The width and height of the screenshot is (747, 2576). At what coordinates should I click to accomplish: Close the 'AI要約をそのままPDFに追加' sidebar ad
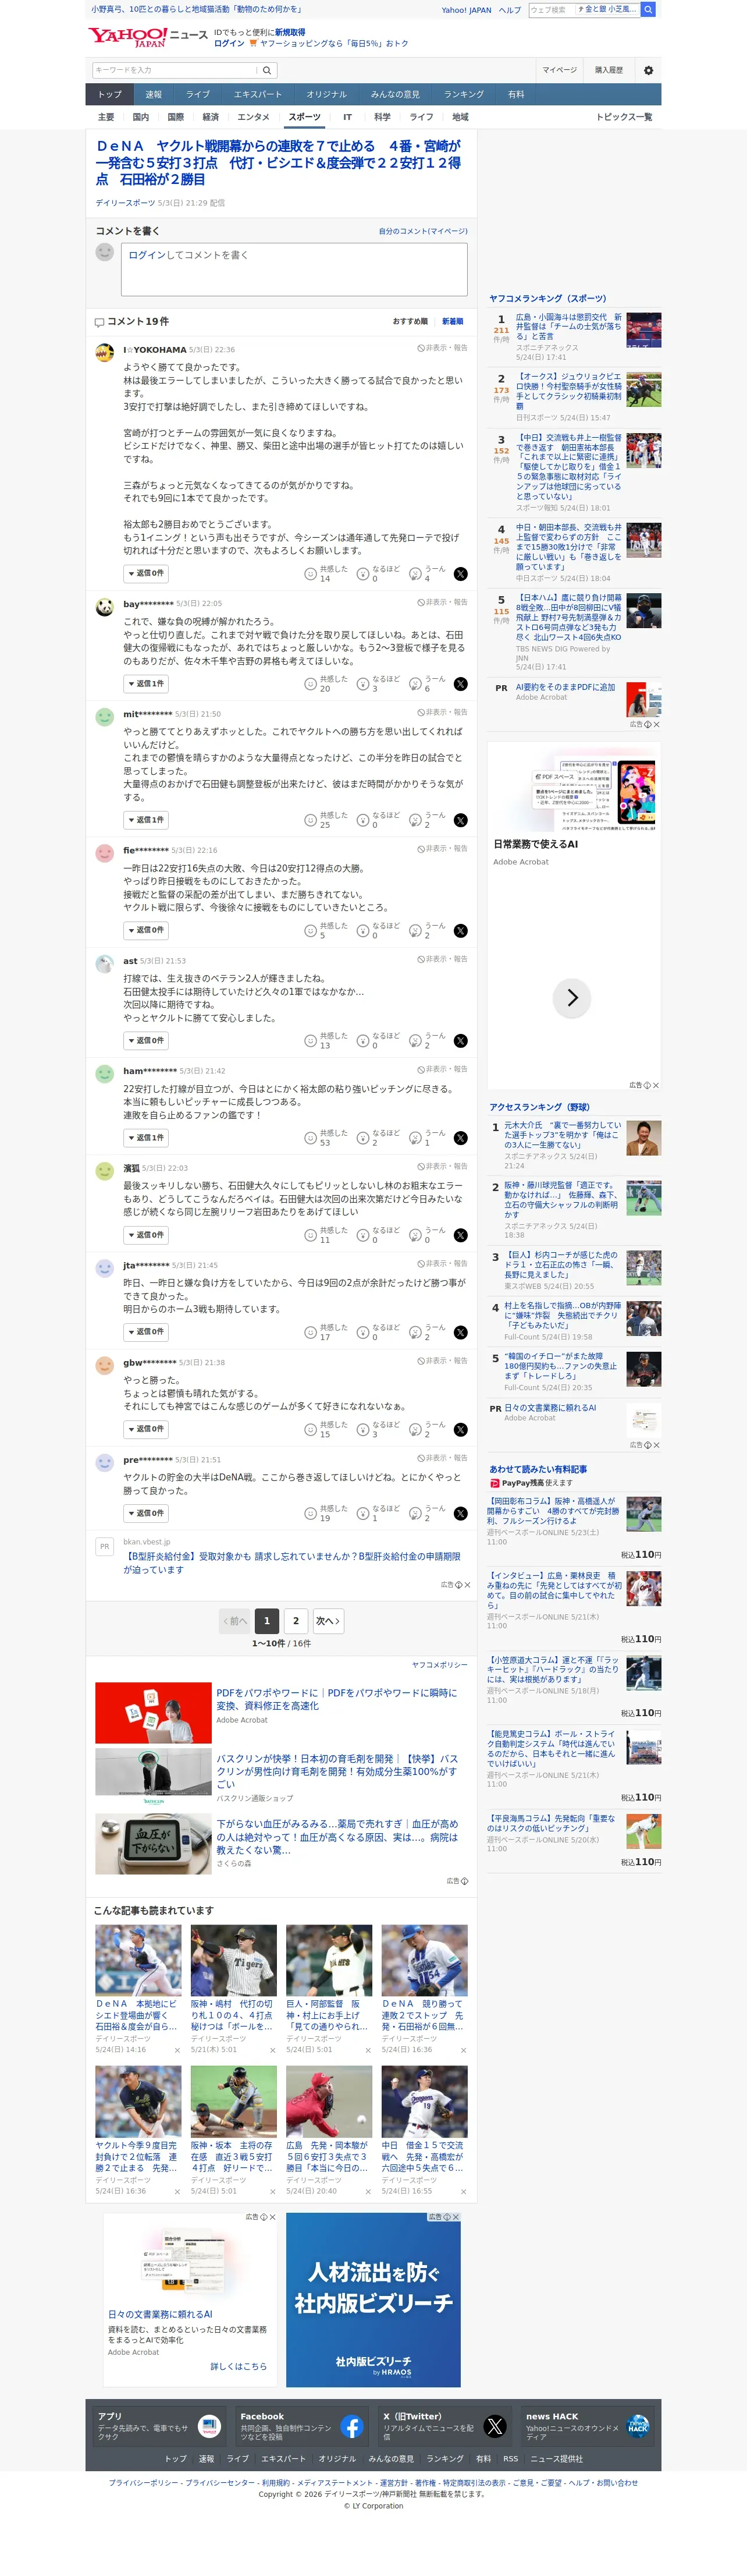[x=656, y=724]
